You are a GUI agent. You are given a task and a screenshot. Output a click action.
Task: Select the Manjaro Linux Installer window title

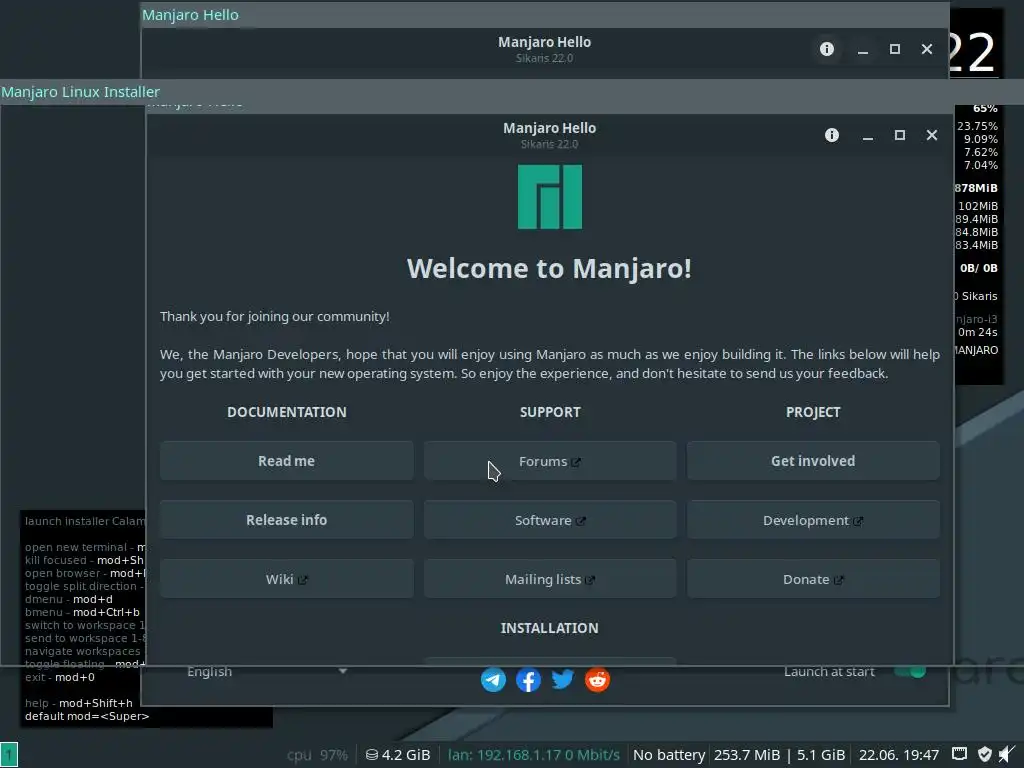tap(80, 92)
